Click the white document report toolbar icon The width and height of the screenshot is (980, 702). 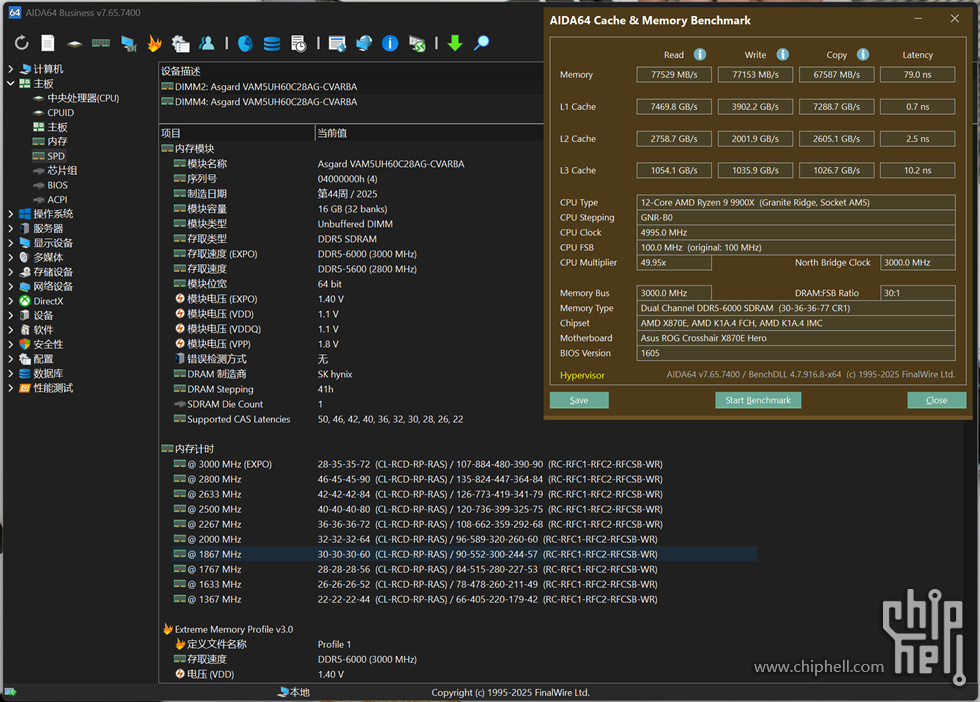coord(48,43)
